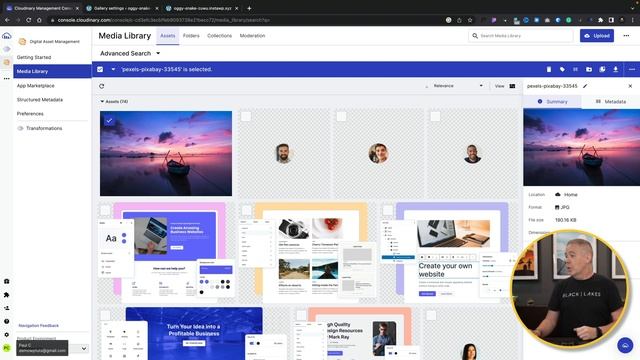Open the invite users icon in rail
This screenshot has width=640, height=360.
coord(7,308)
